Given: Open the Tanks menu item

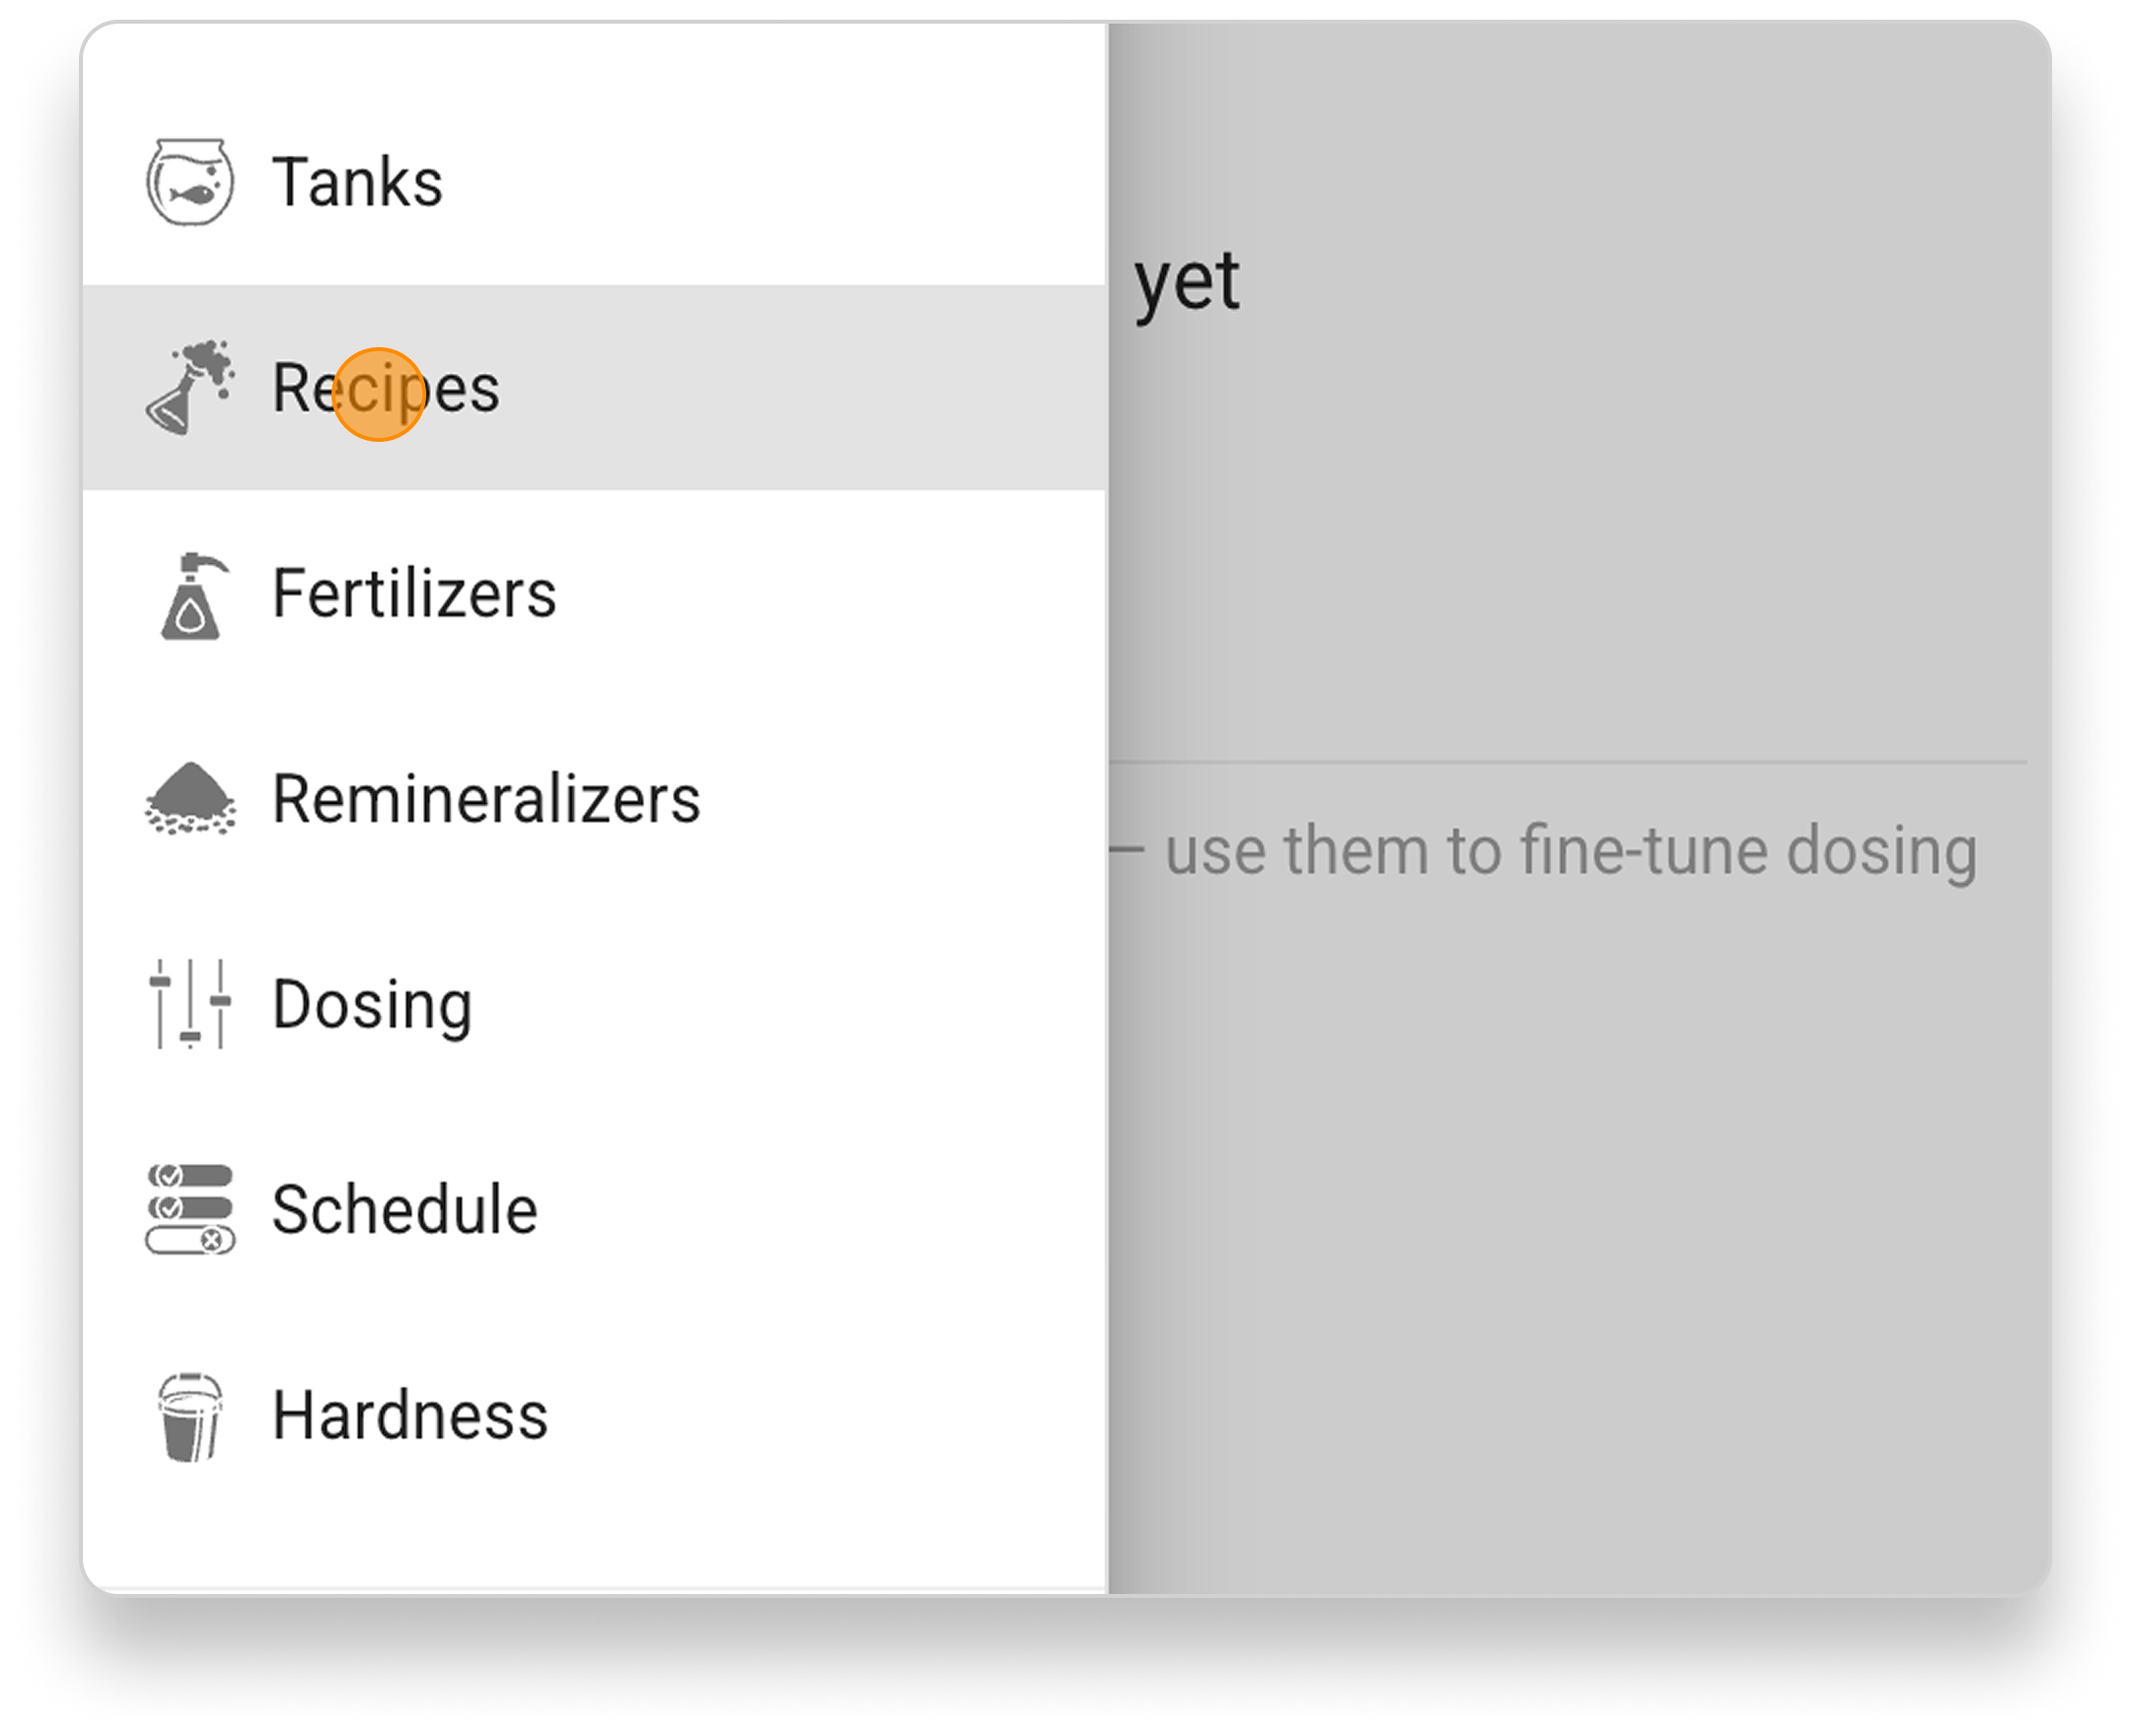Looking at the screenshot, I should click(357, 183).
